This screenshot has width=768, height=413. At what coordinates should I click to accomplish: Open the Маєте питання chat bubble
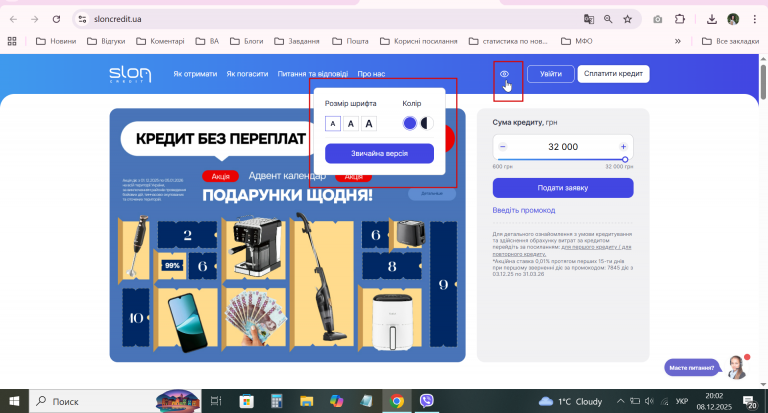692,367
